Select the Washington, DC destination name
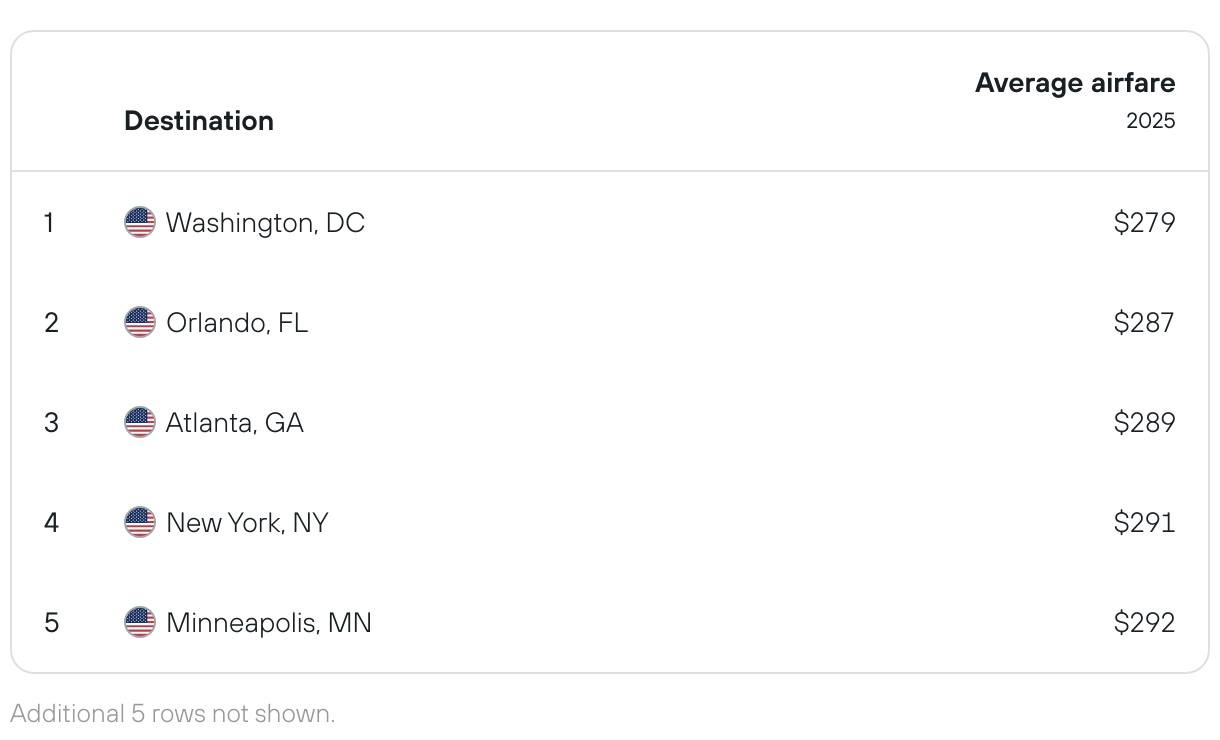Viewport: 1220px width, 740px height. click(x=265, y=223)
